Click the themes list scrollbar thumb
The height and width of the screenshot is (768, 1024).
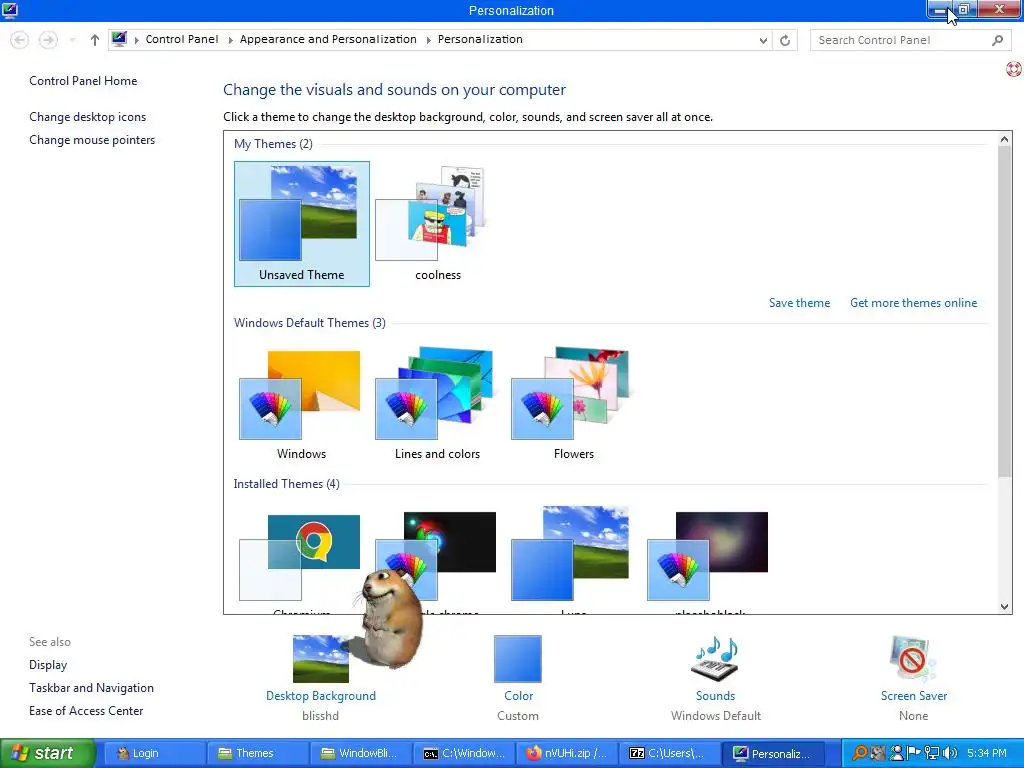[x=1004, y=312]
